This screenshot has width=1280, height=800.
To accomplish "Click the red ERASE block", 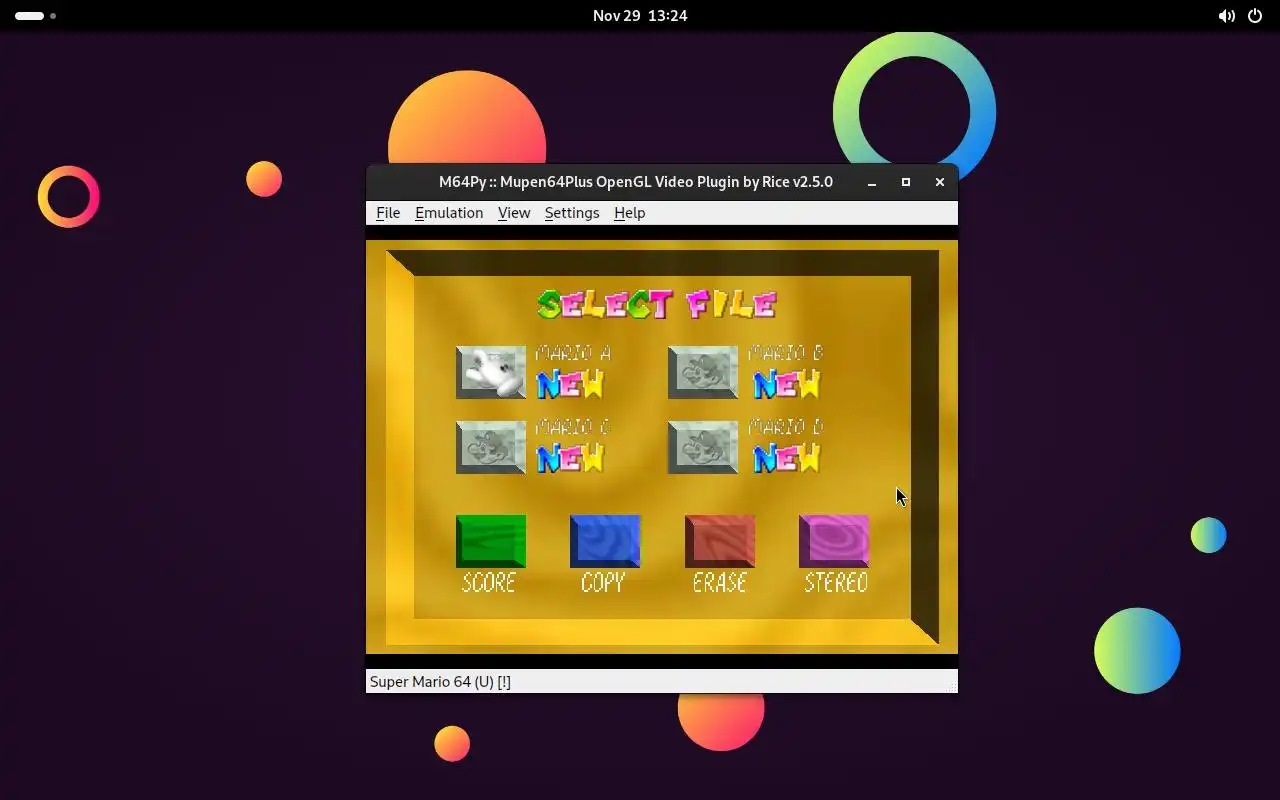I will point(720,541).
